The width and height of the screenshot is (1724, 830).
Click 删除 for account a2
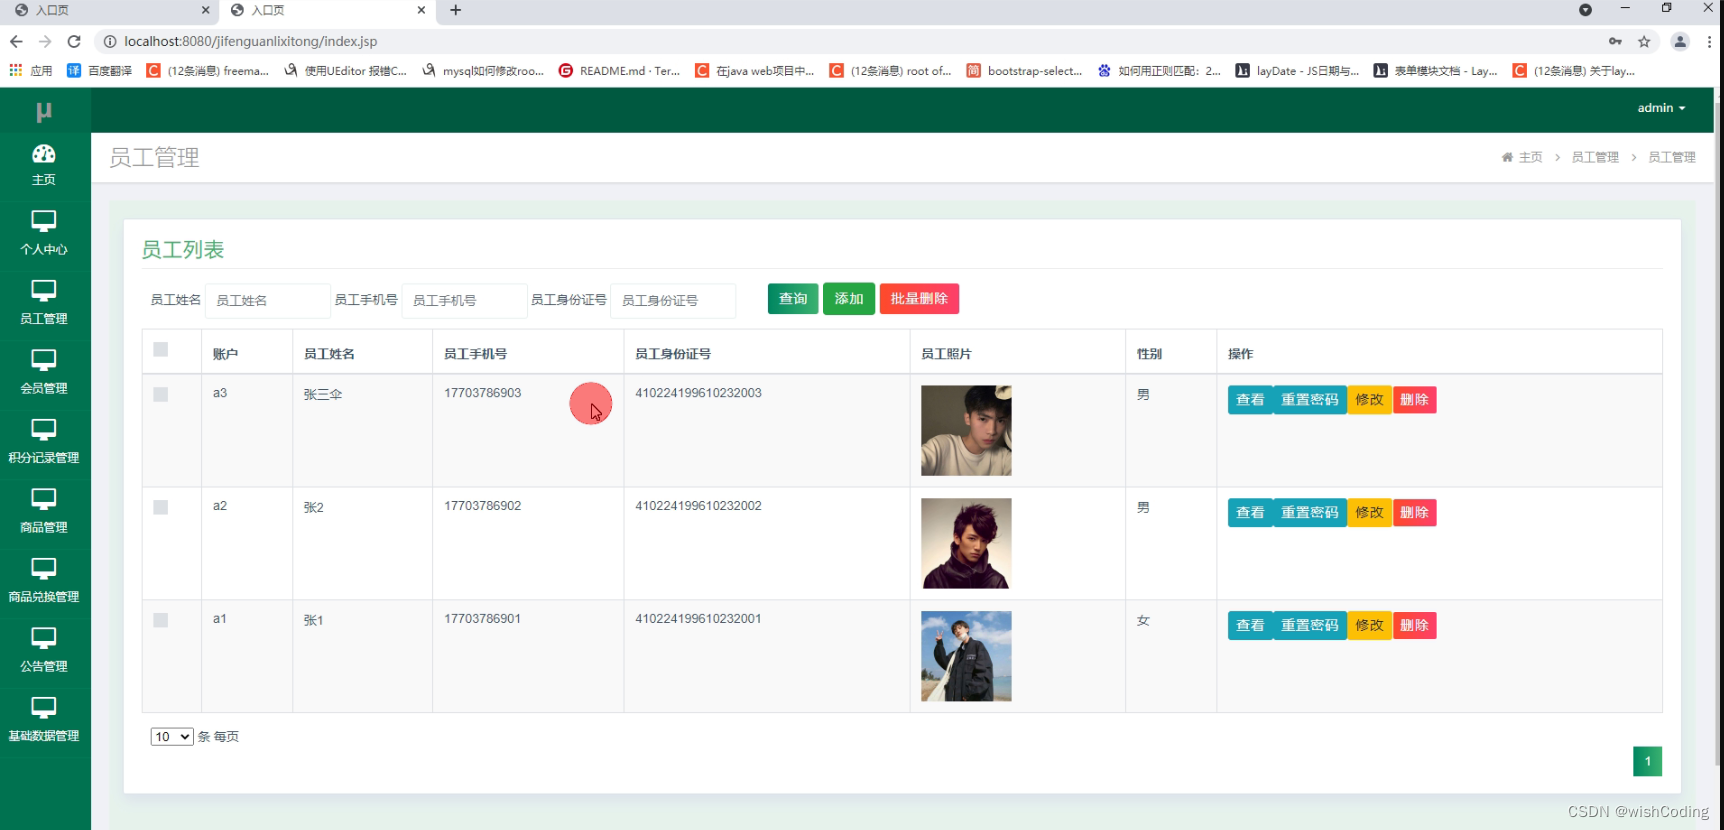(x=1414, y=513)
